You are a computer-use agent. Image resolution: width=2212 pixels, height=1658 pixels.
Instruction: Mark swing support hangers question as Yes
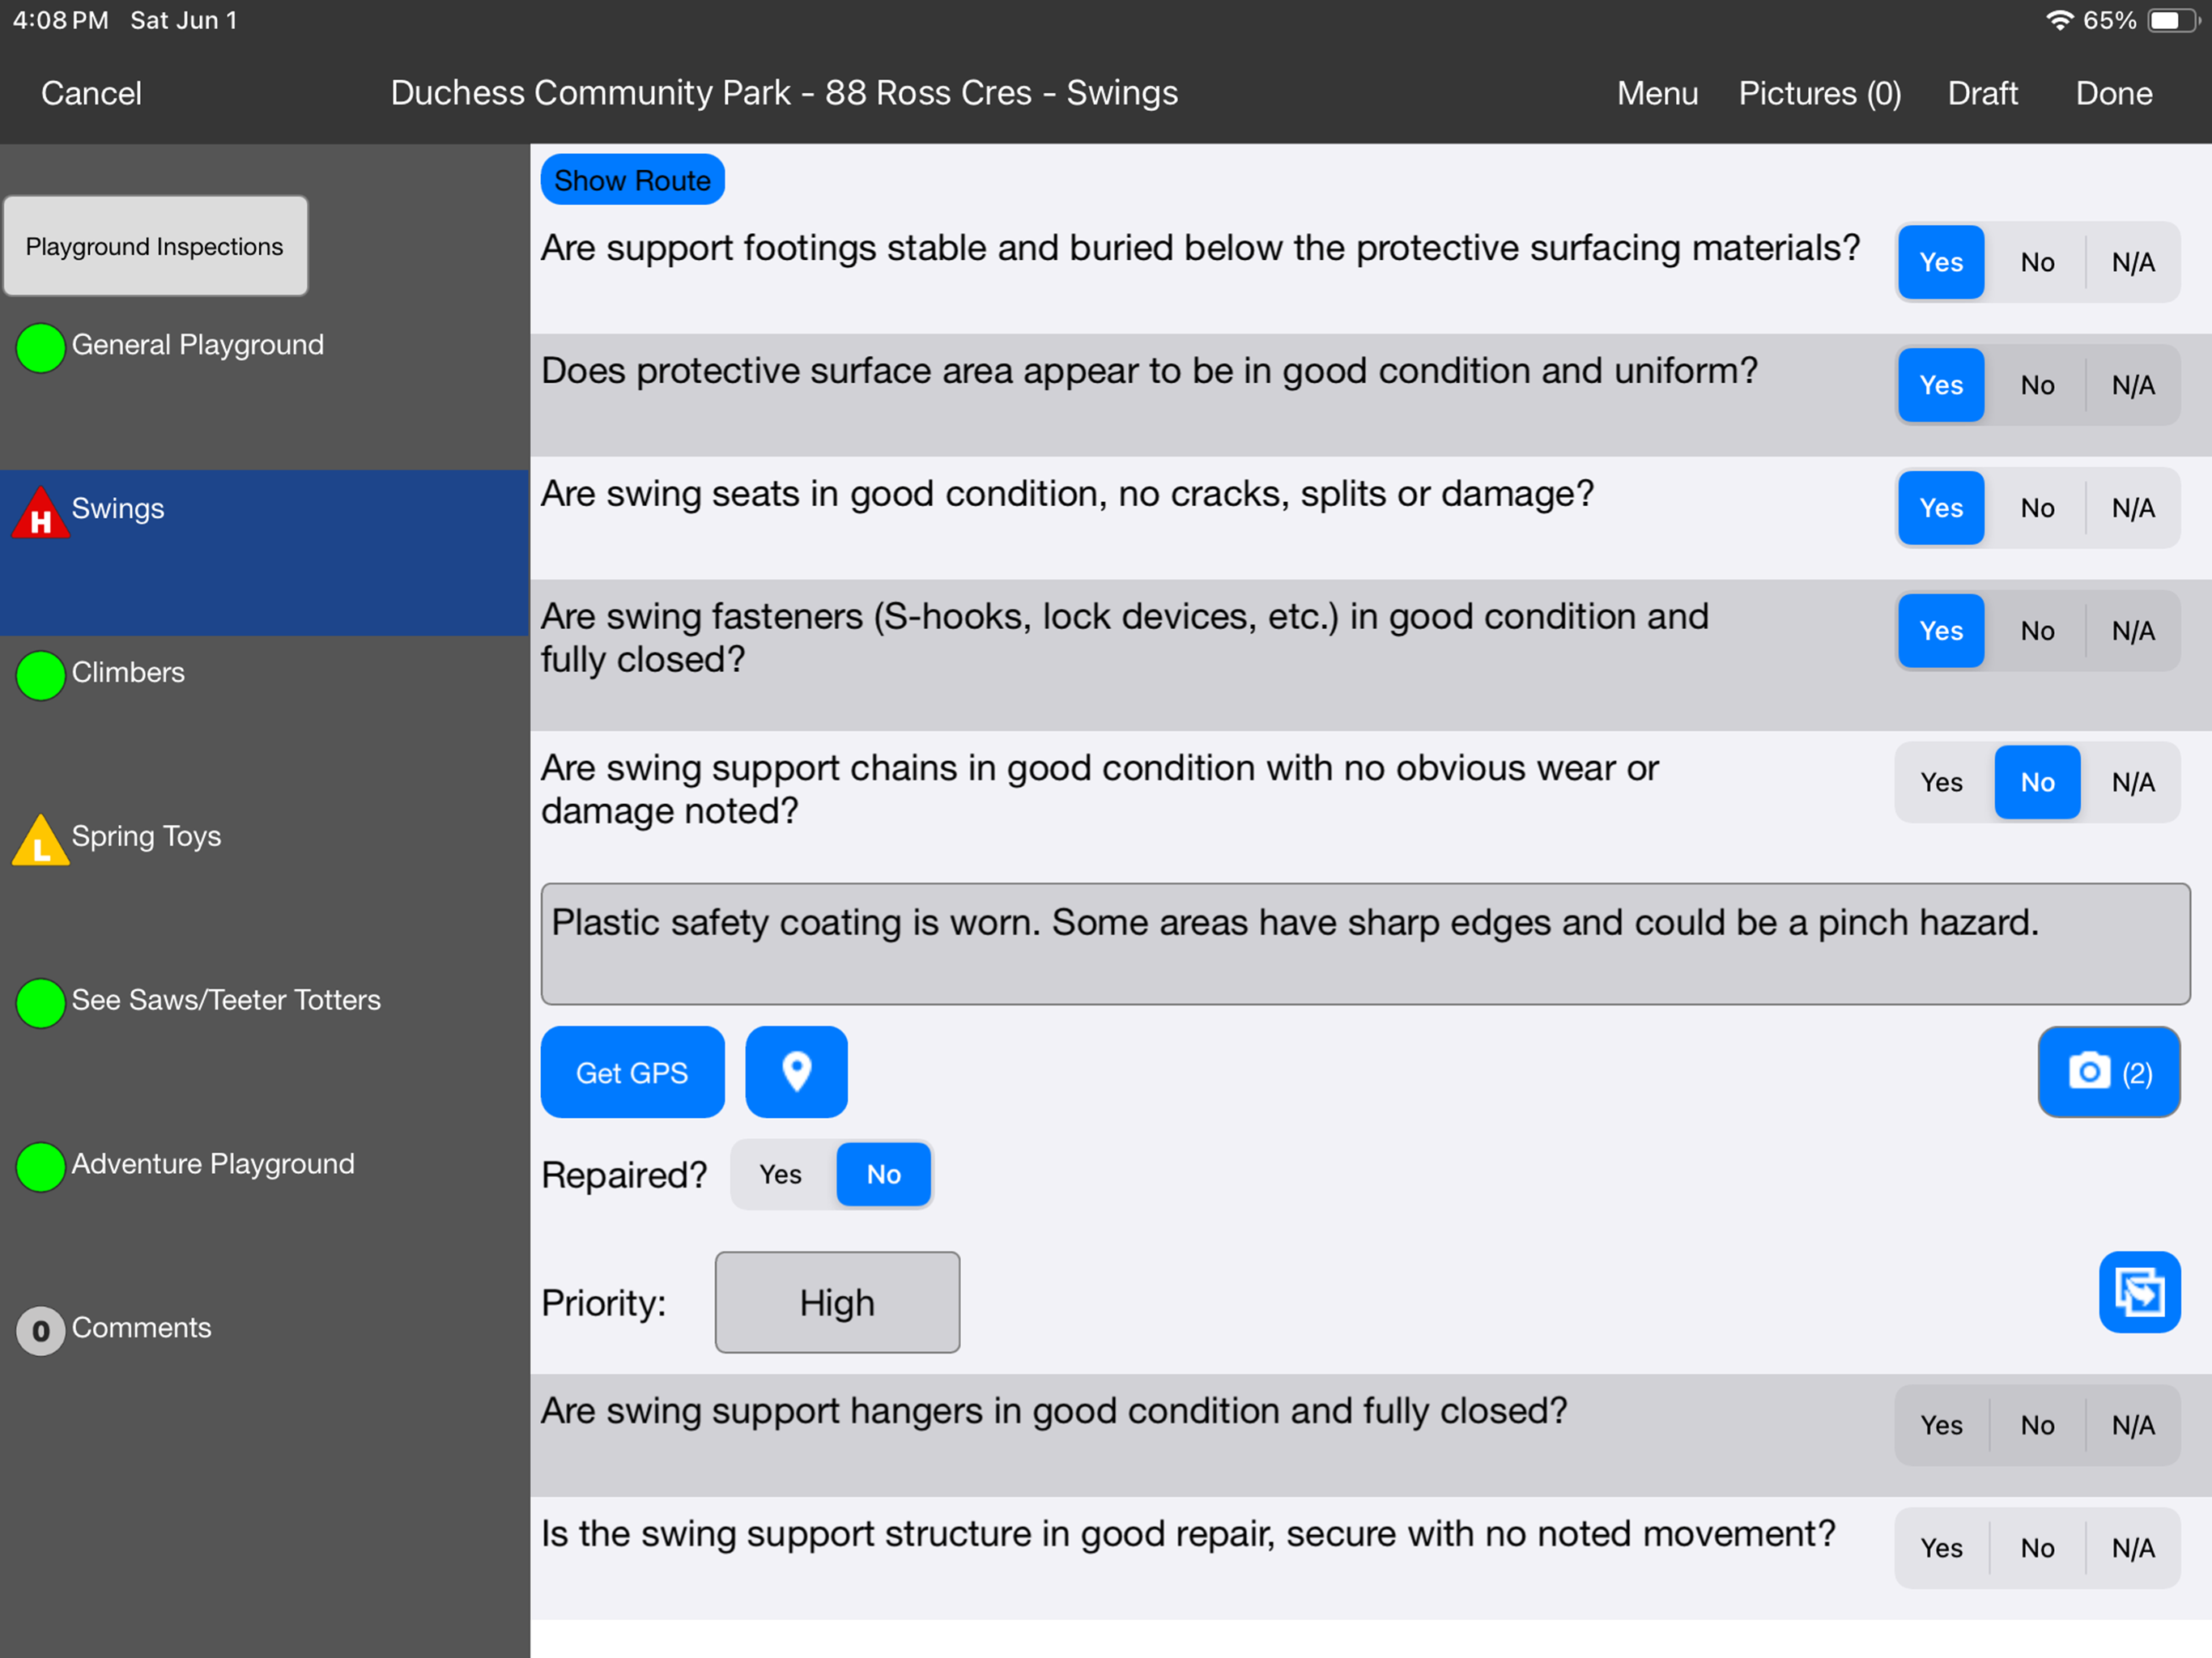[1941, 1425]
